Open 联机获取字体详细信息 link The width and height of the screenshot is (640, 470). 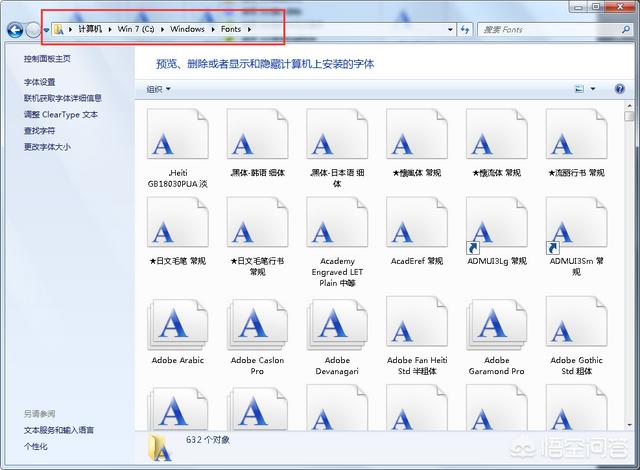click(x=63, y=98)
